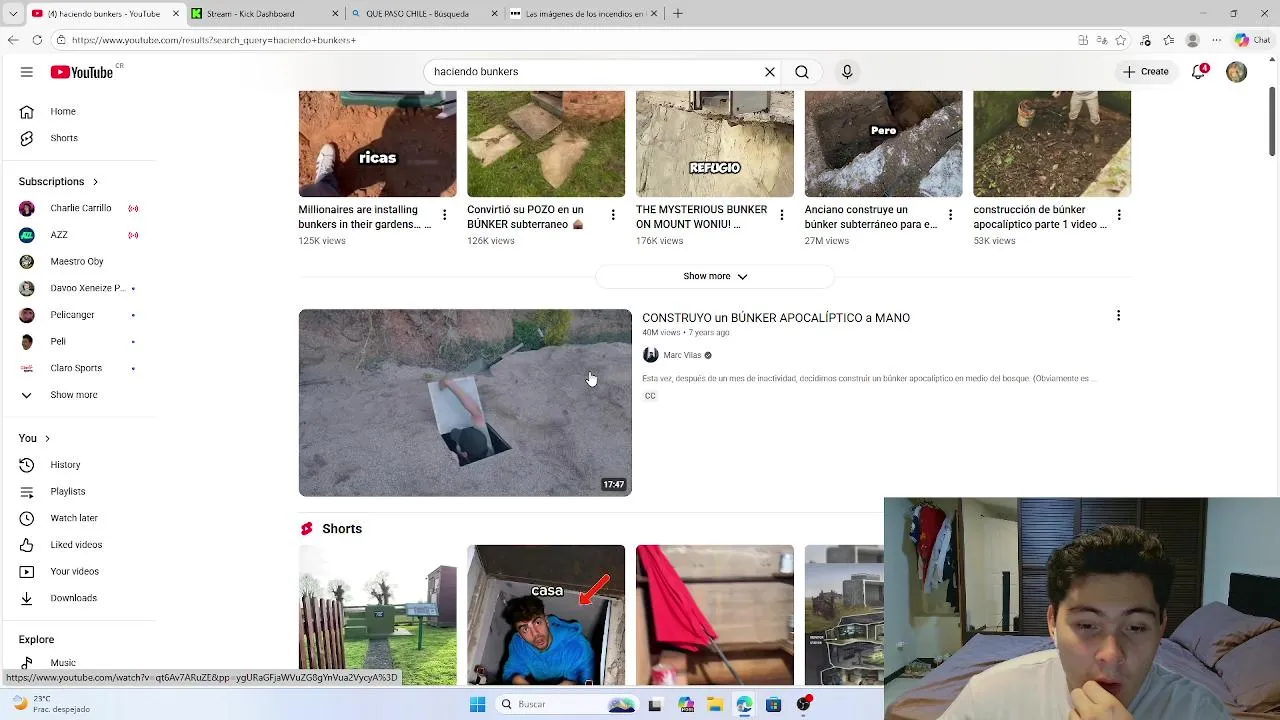The height and width of the screenshot is (720, 1280).
Task: Open options for CONSTRUYO un BÚNKER video
Action: (1118, 316)
